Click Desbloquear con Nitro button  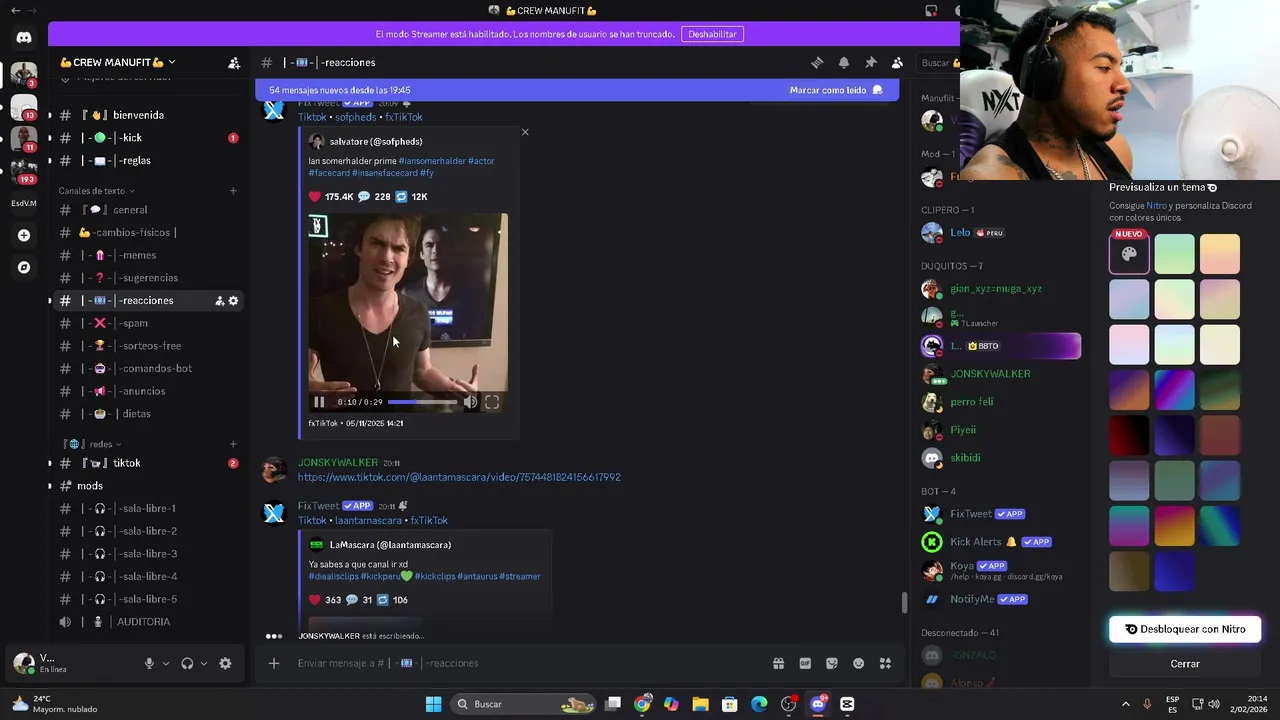click(1185, 629)
